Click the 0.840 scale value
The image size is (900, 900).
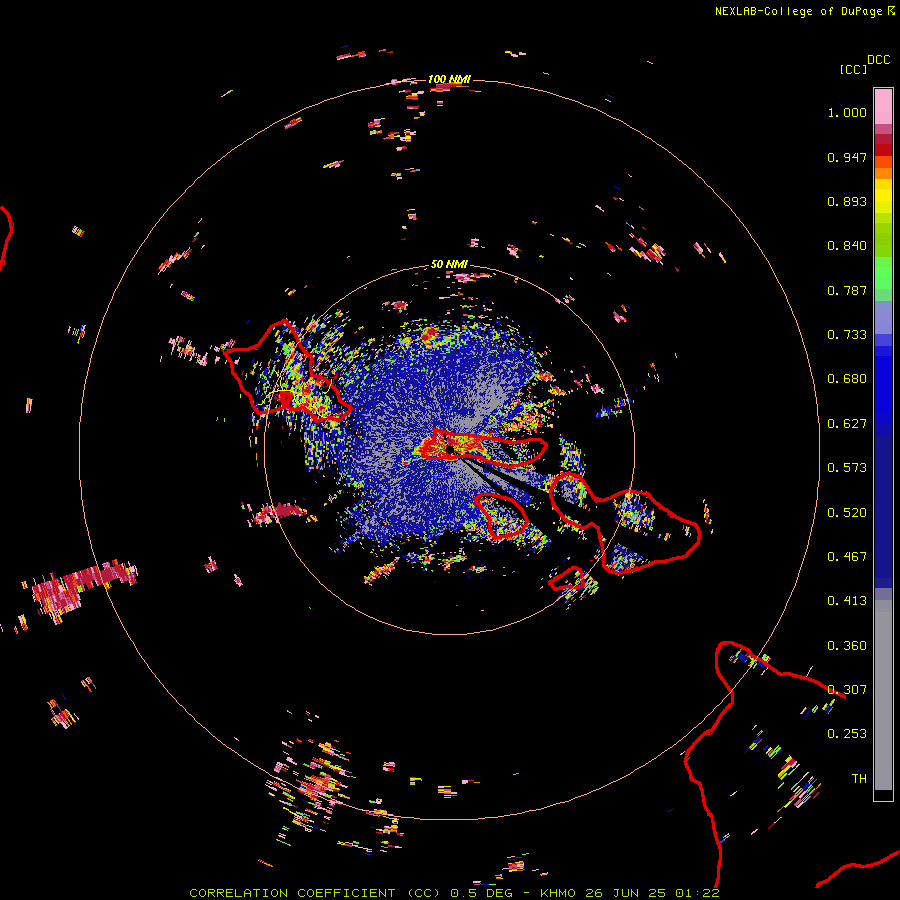point(847,246)
